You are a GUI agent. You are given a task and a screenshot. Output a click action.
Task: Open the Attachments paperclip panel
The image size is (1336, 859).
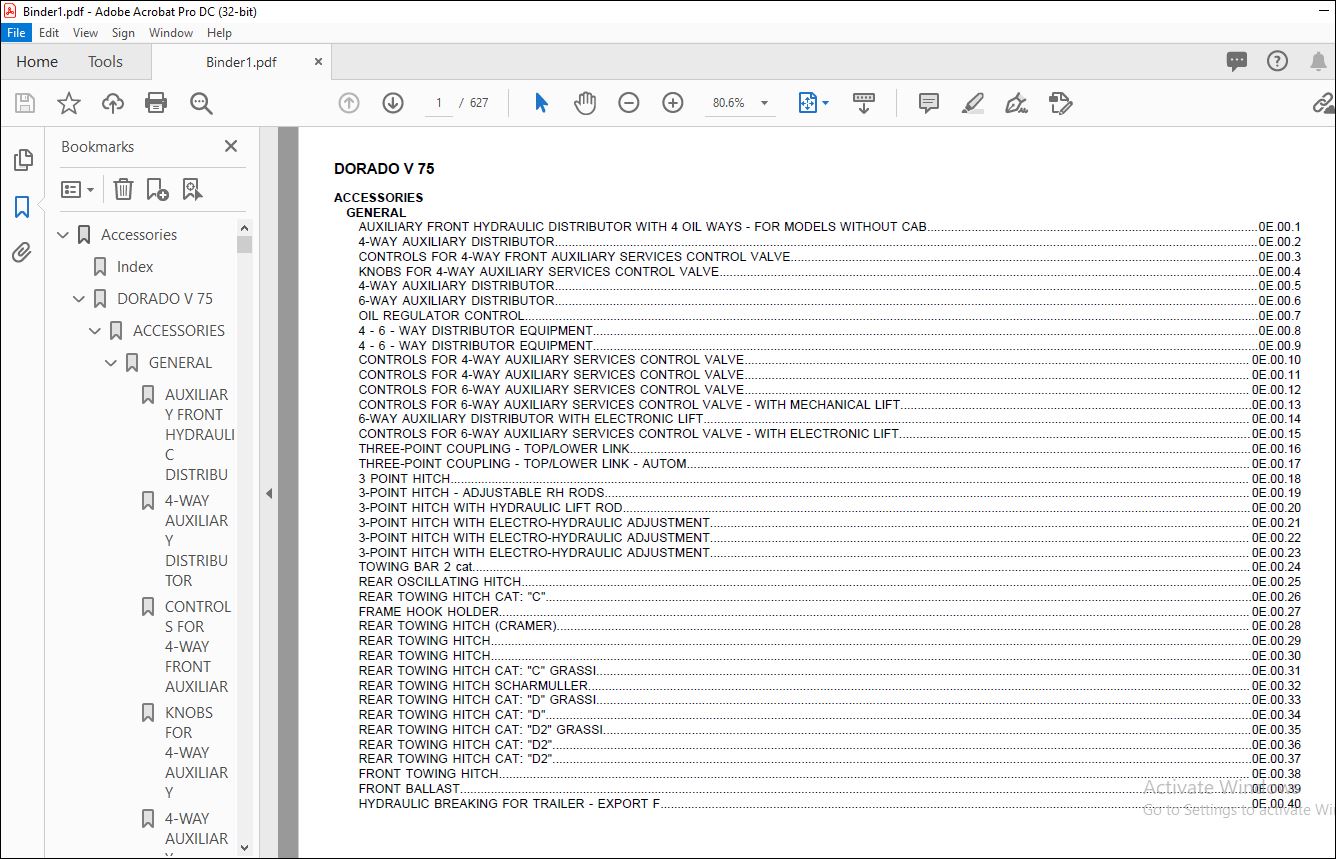pyautogui.click(x=22, y=253)
